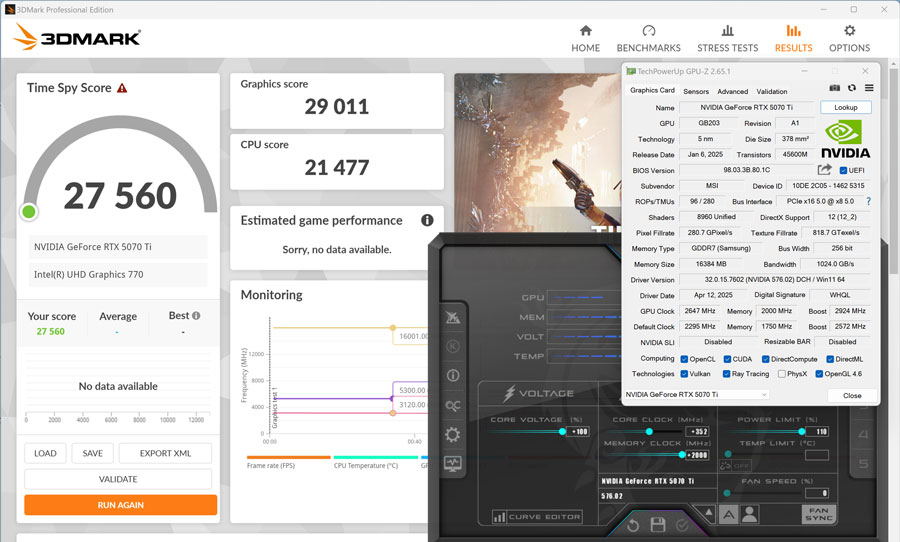Click the VALIDATE button

click(x=118, y=479)
